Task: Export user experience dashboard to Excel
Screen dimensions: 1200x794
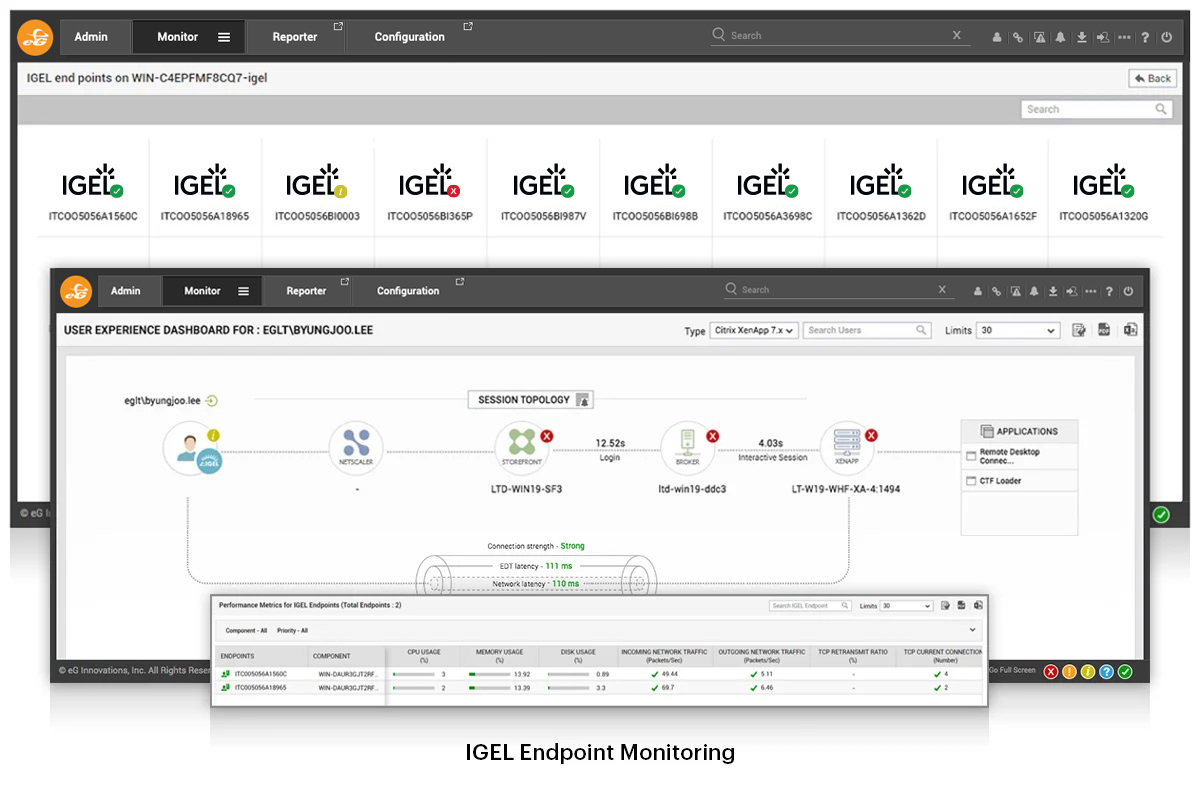Action: pyautogui.click(x=1131, y=330)
